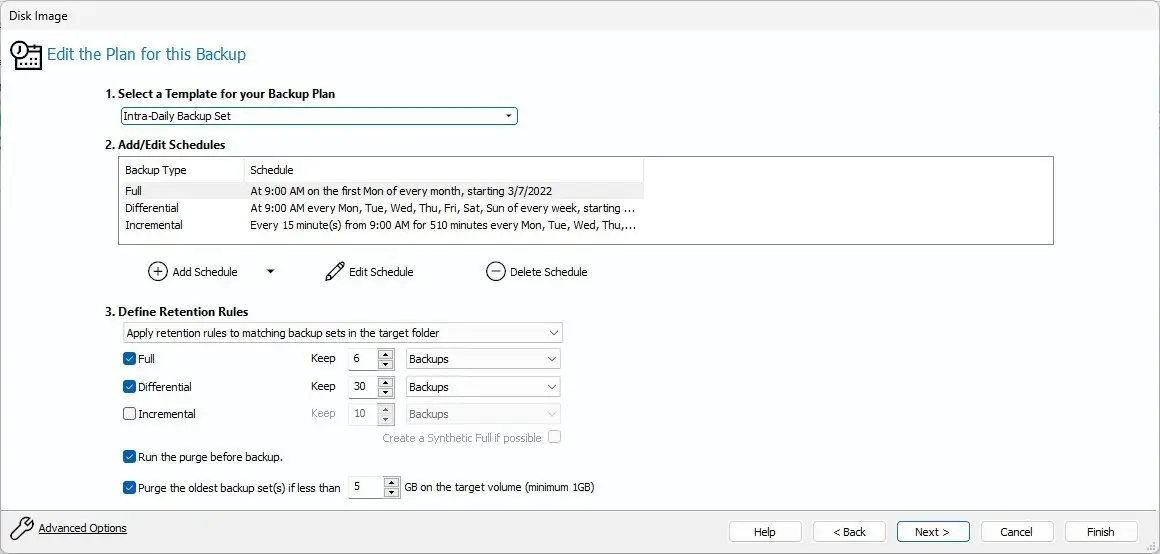
Task: Click the purge GB threshold field
Action: point(366,487)
